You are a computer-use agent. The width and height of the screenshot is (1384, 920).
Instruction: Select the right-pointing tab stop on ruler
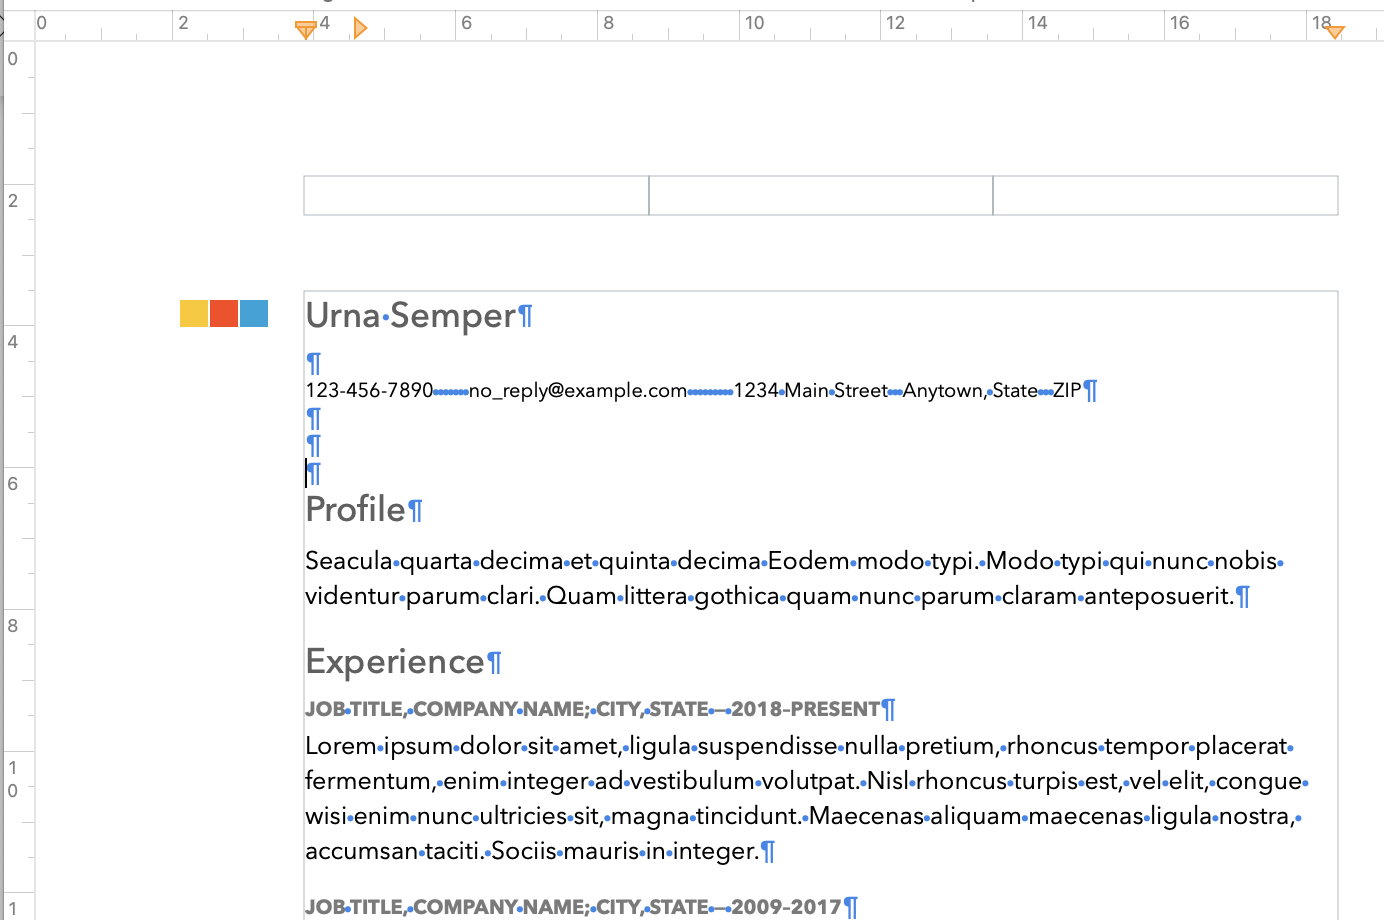360,28
